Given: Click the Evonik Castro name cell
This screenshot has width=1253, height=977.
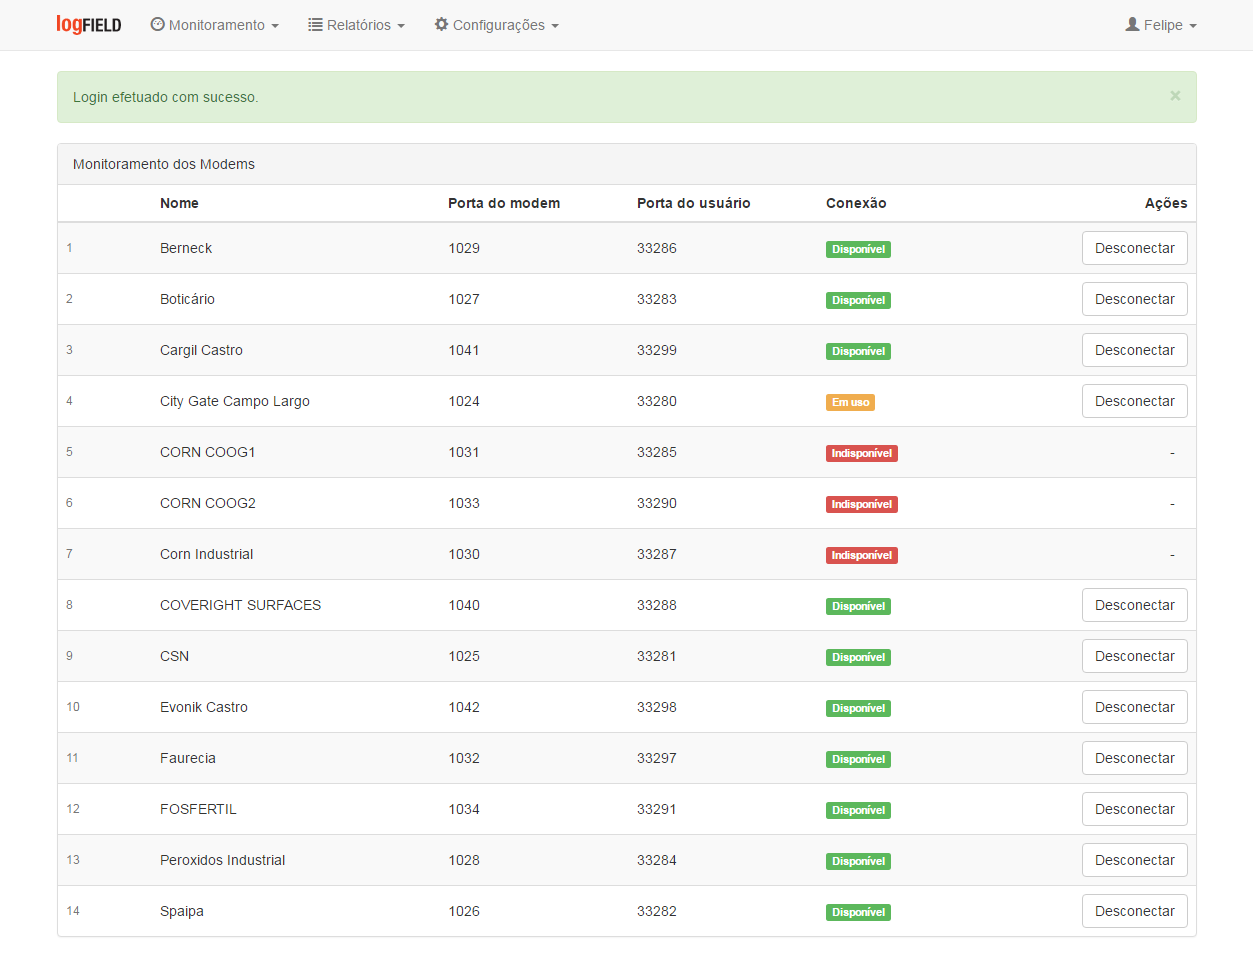Looking at the screenshot, I should click(x=204, y=707).
